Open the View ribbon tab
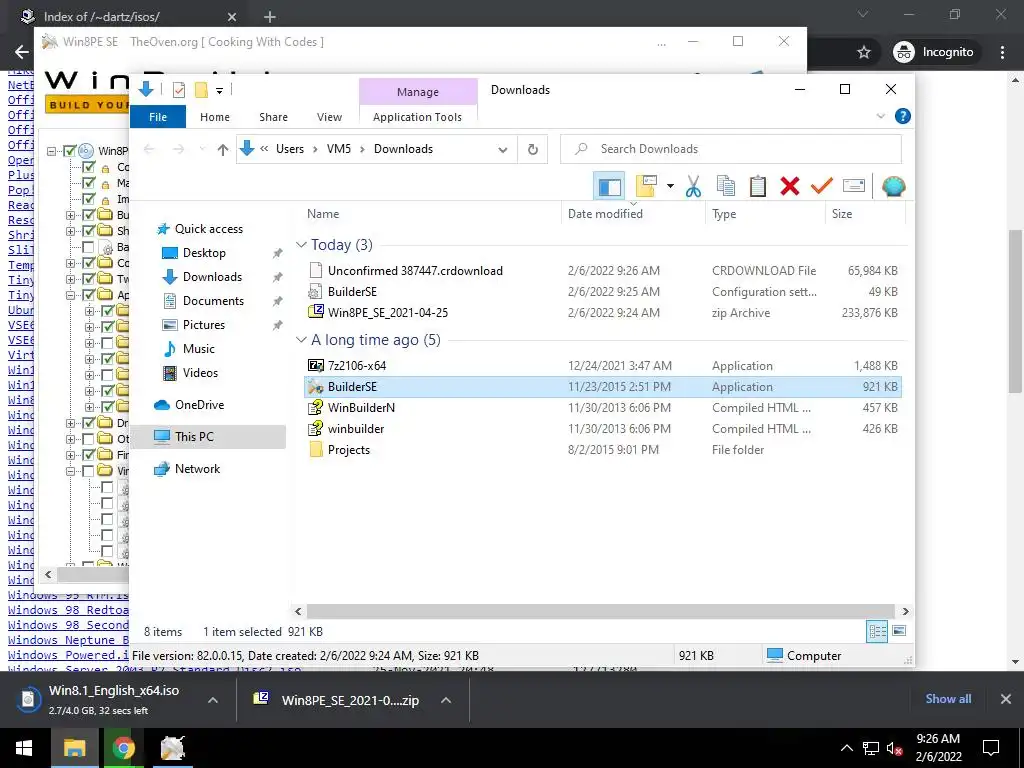Viewport: 1024px width, 768px height. click(329, 117)
